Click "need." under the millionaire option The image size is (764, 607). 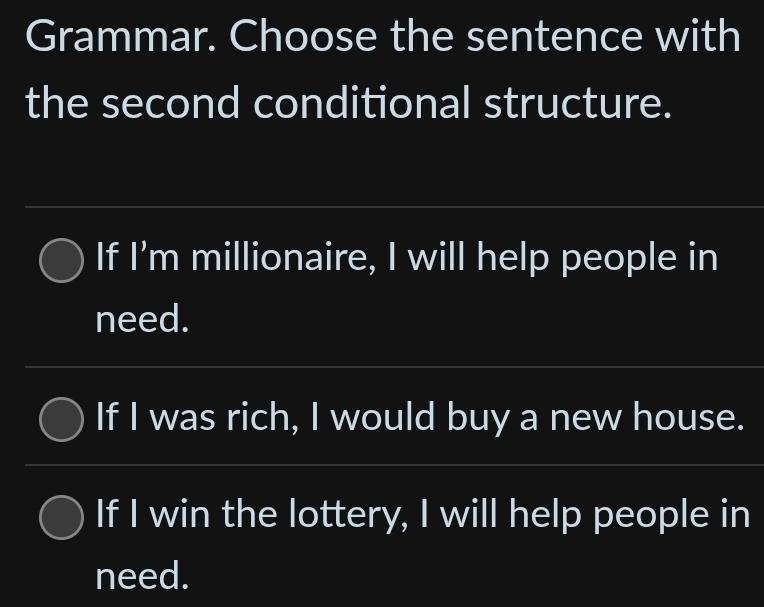[141, 320]
